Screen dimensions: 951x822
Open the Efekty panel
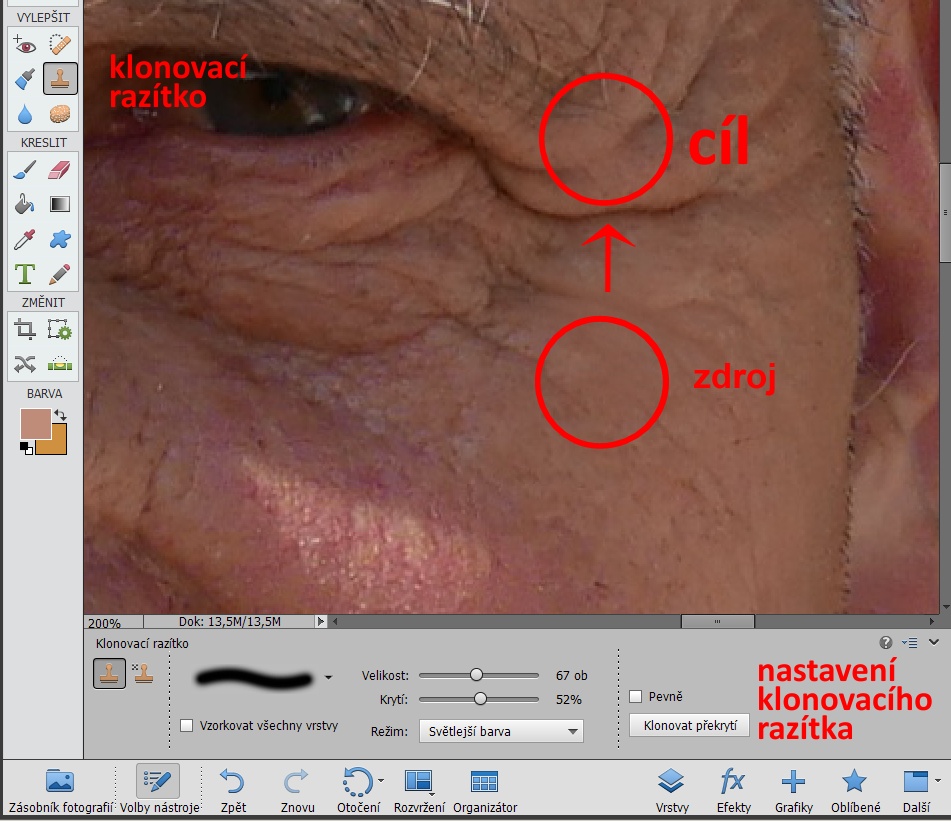tap(733, 790)
